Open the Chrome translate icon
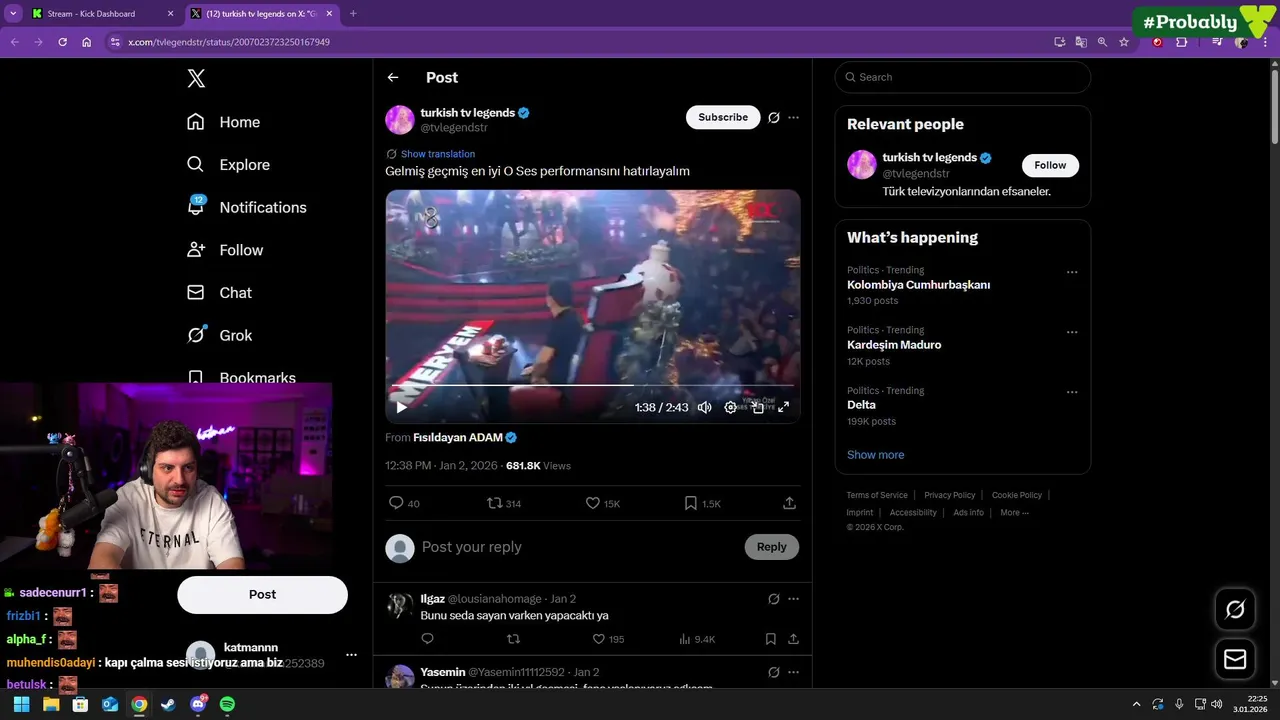The image size is (1280, 720). pyautogui.click(x=1081, y=42)
